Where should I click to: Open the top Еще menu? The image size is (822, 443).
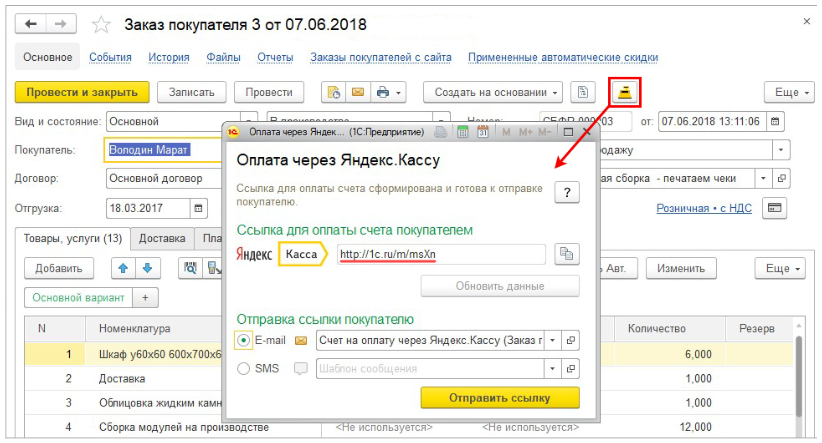point(789,93)
